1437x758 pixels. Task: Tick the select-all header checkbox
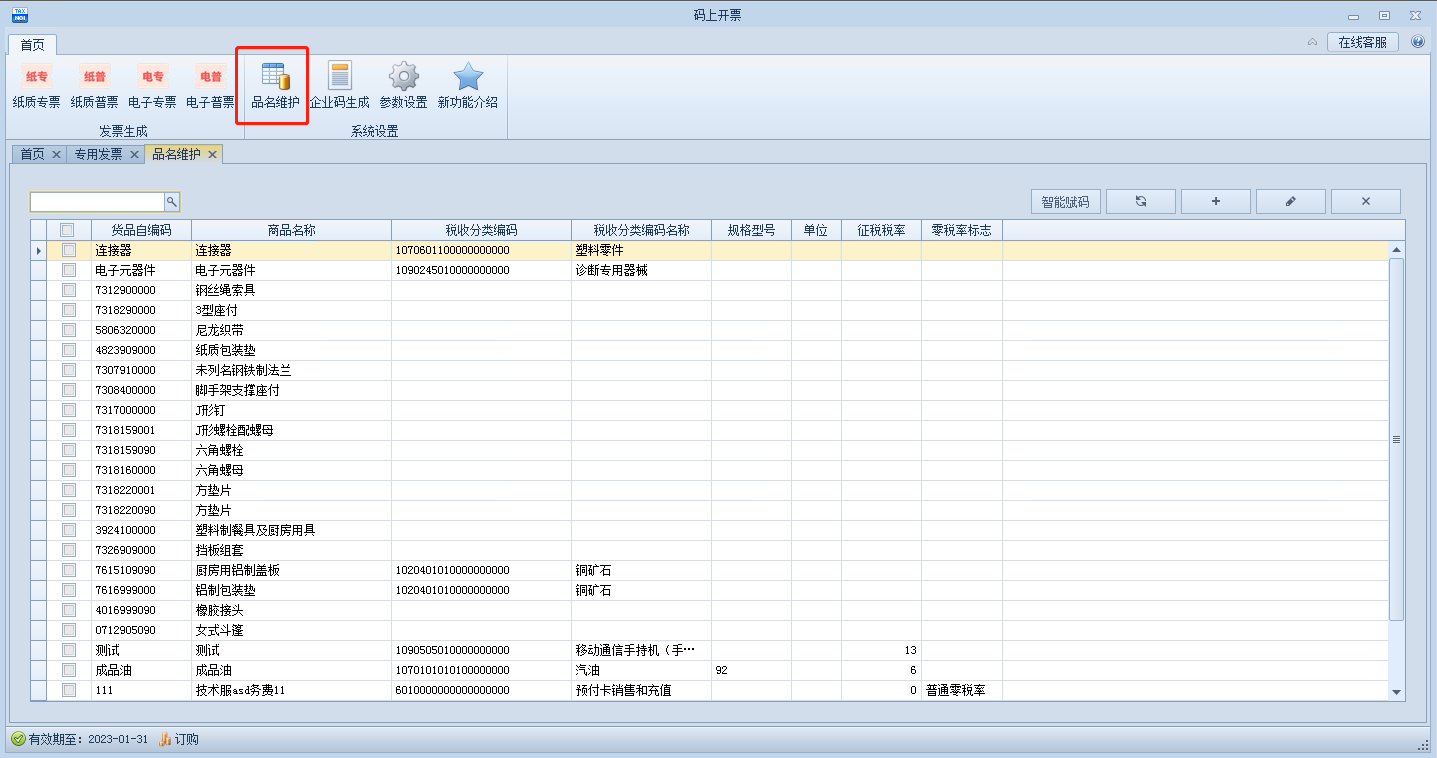tap(67, 230)
